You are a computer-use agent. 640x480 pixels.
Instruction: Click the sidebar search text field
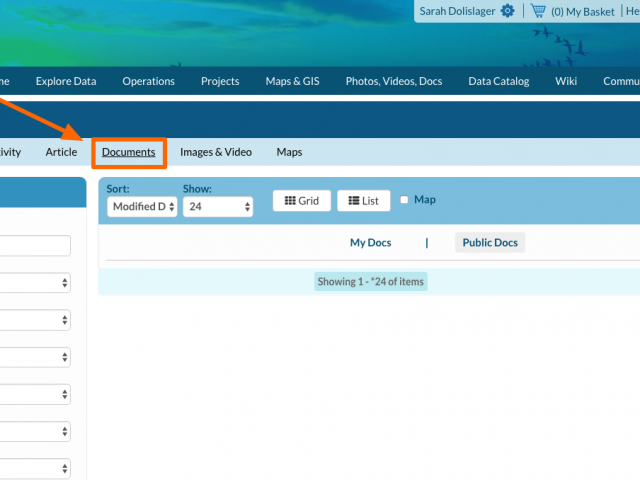[x=35, y=246]
